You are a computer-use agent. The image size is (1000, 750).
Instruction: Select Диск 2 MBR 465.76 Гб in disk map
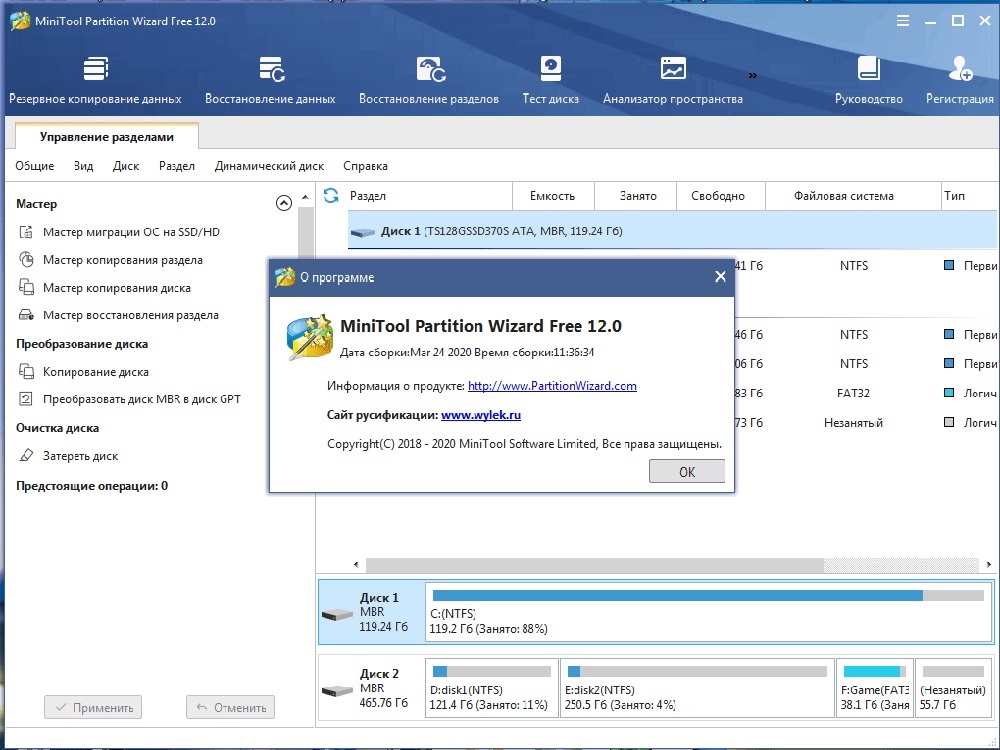(x=372, y=689)
